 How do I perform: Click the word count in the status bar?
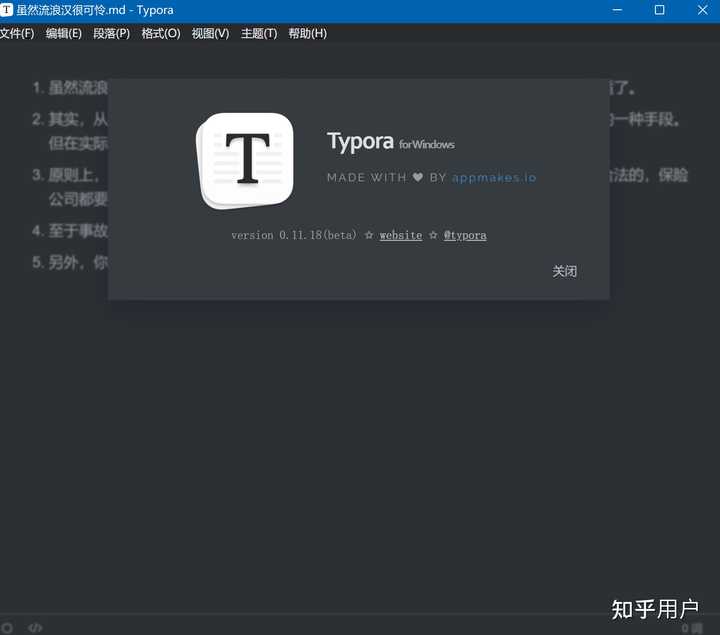692,628
